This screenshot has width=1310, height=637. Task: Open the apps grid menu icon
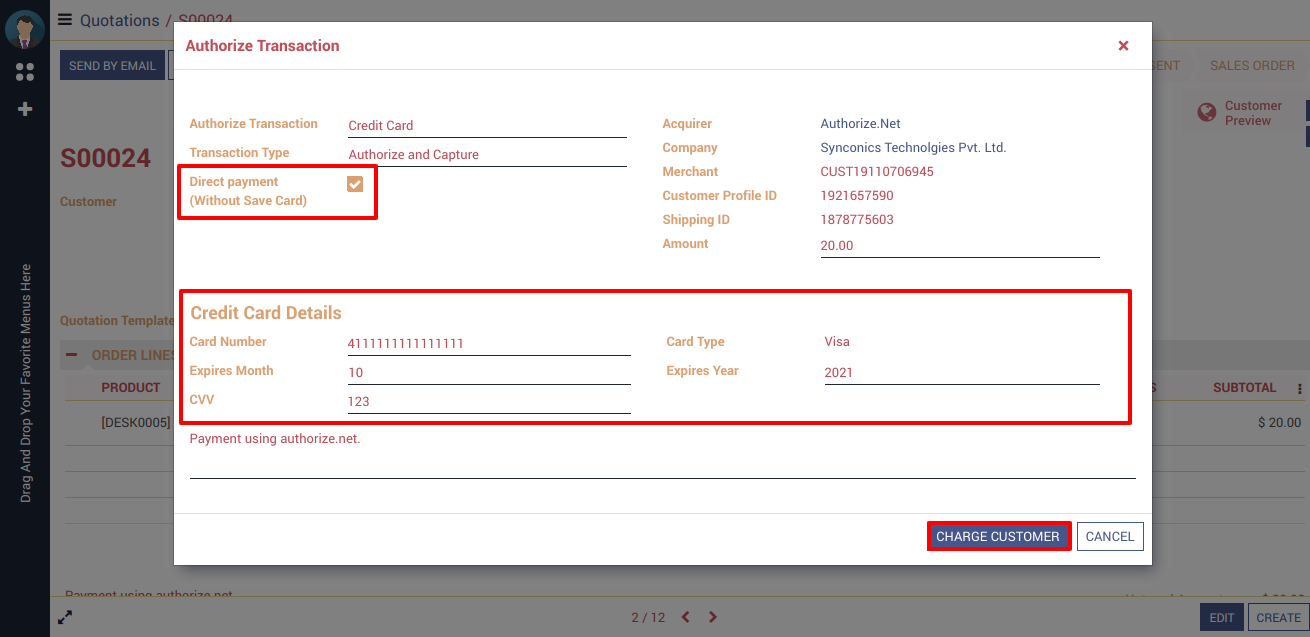click(x=25, y=72)
